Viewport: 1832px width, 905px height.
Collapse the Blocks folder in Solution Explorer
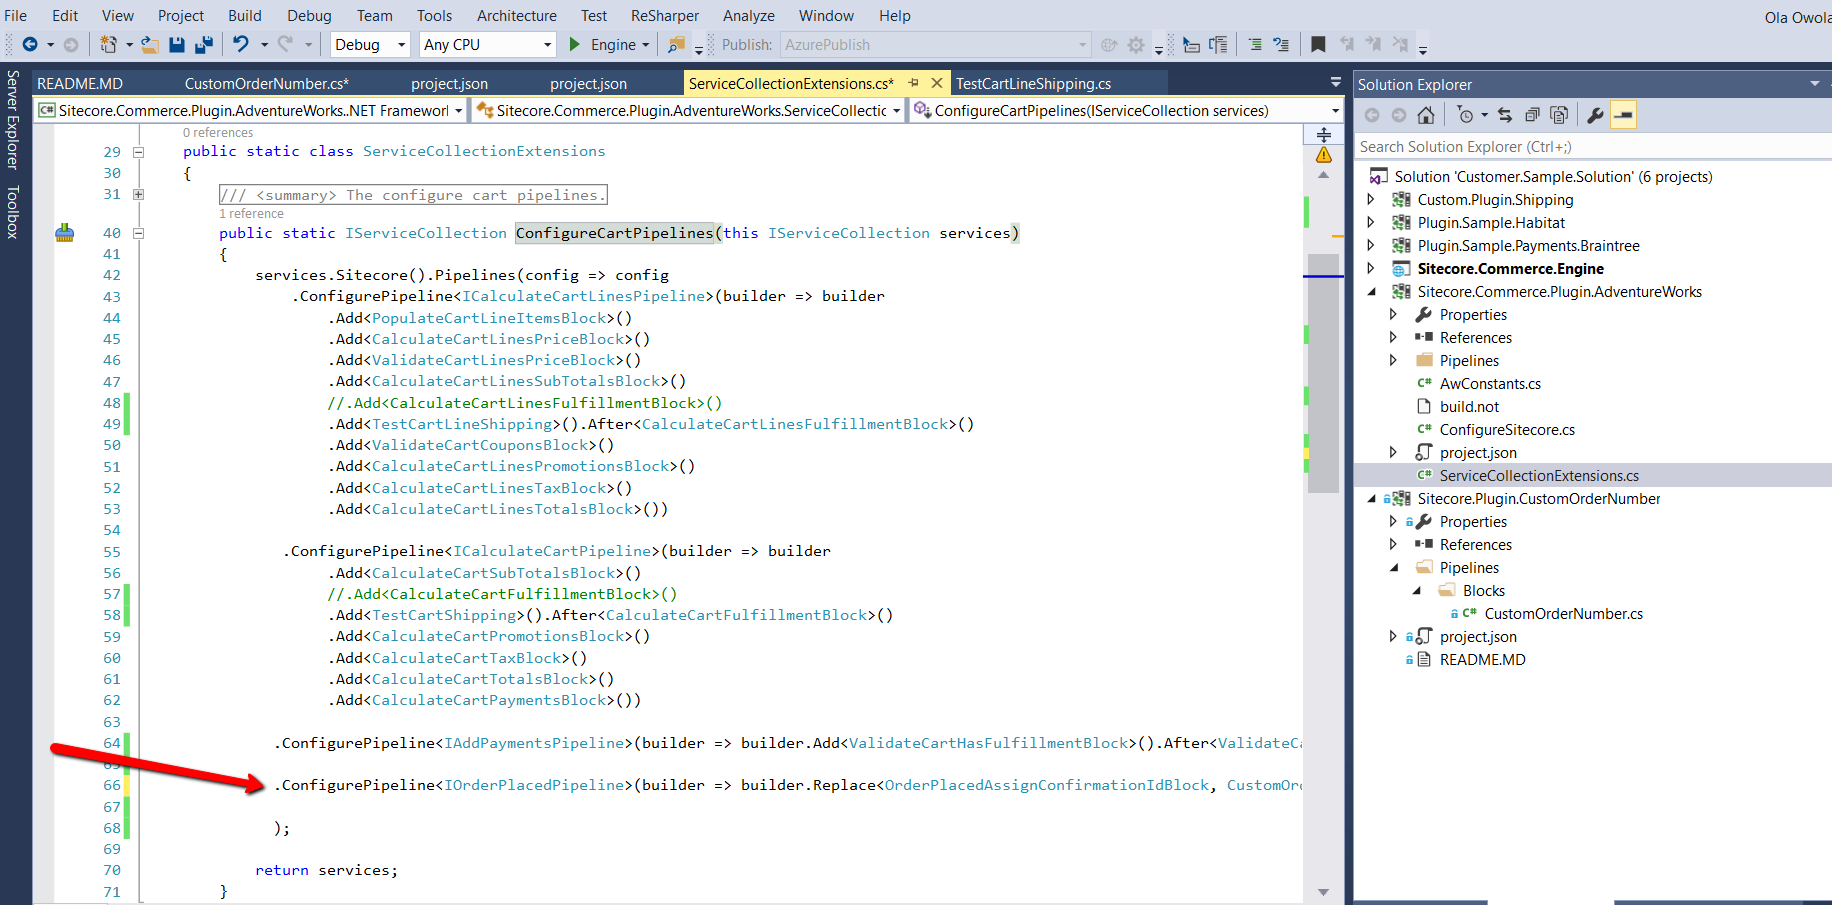(1417, 590)
